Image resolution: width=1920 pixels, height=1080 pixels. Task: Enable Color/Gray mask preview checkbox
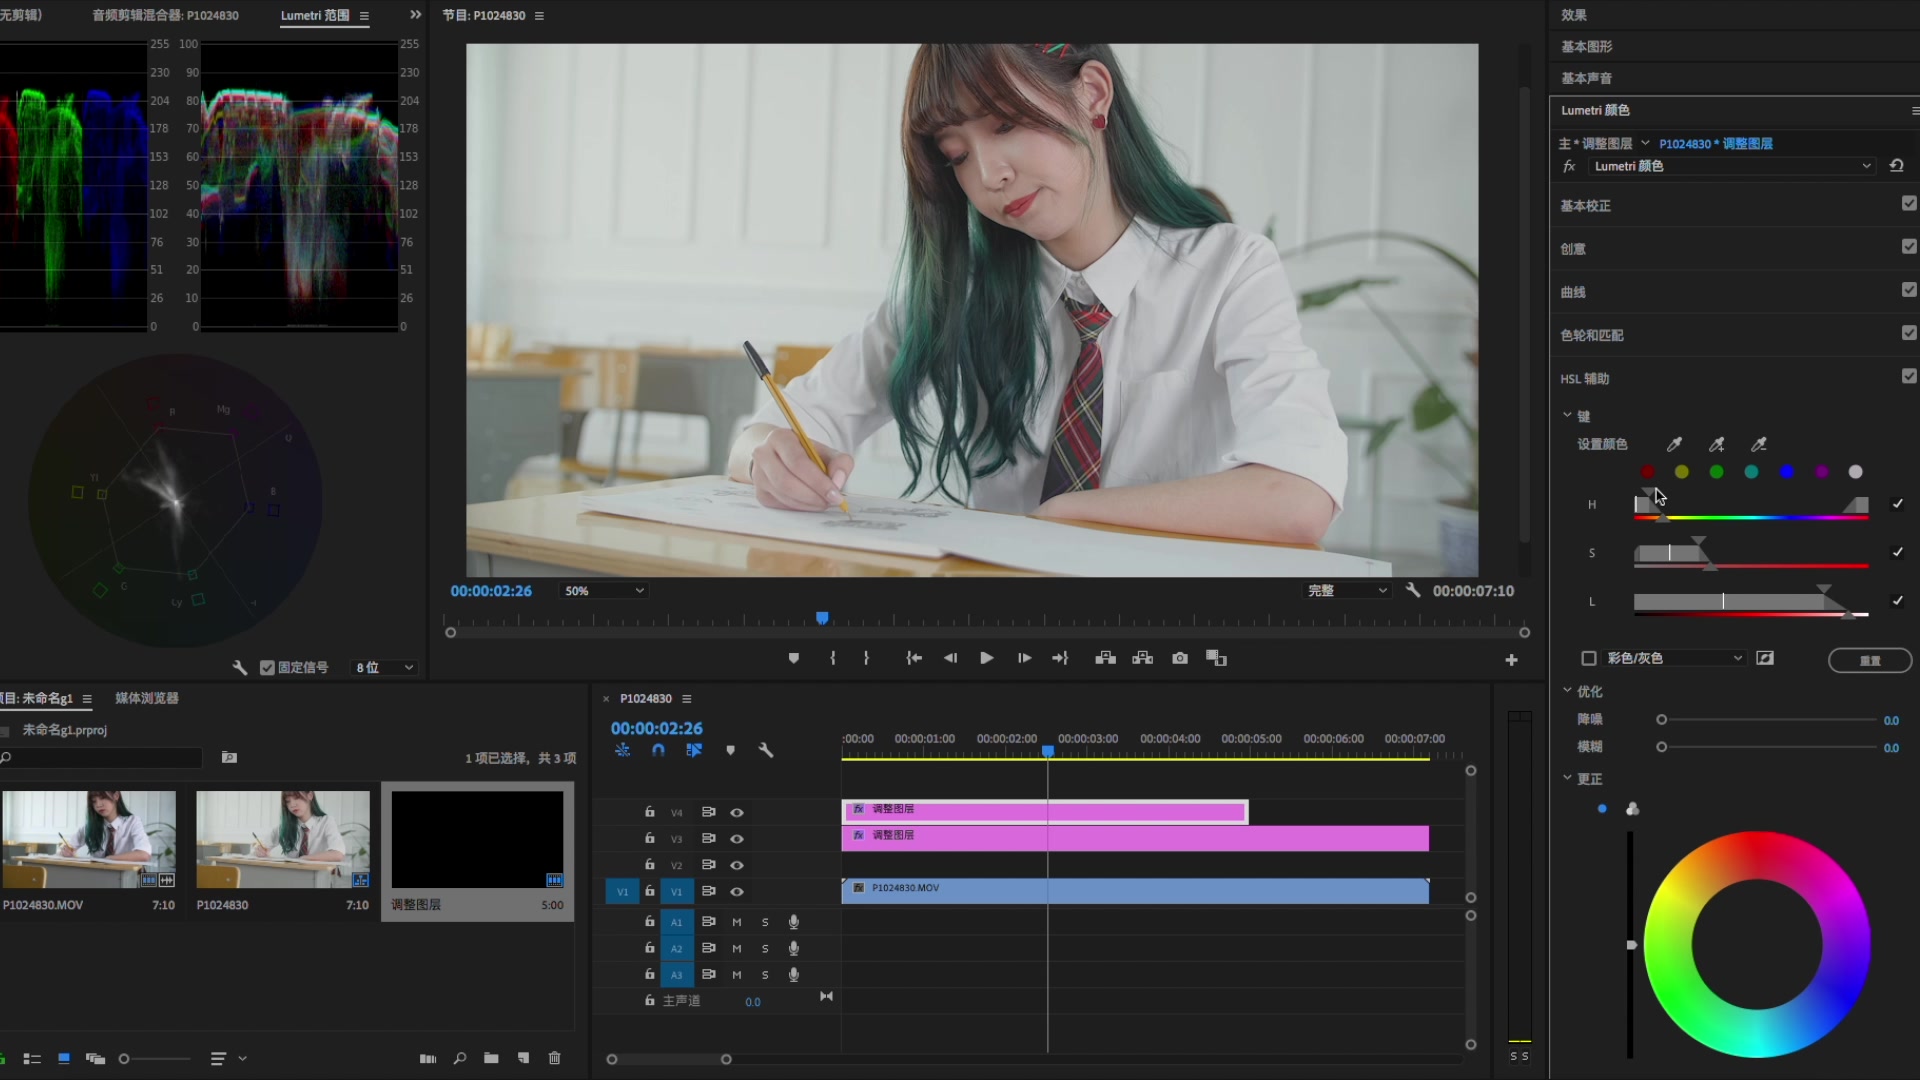point(1588,658)
